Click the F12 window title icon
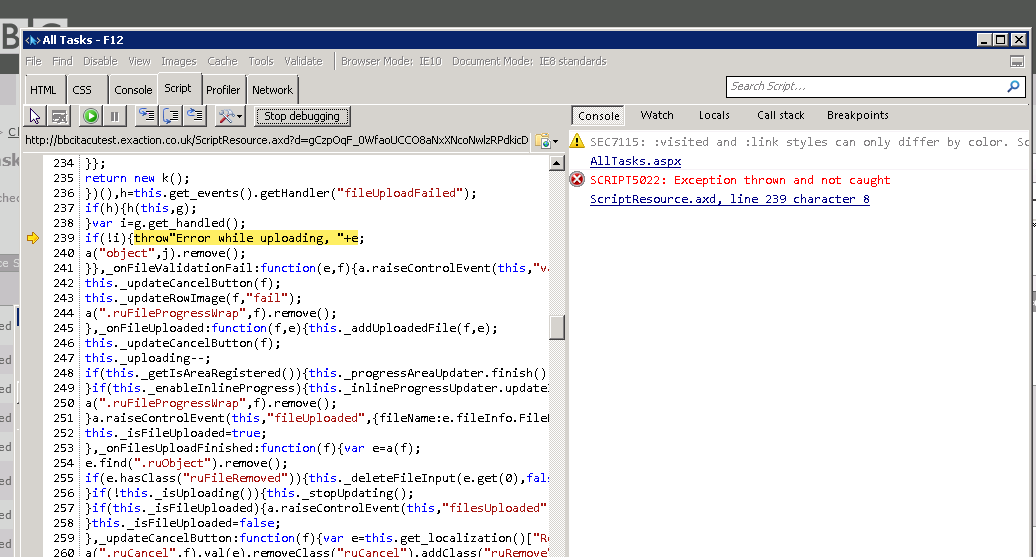The height and width of the screenshot is (557, 1036). (x=32, y=40)
